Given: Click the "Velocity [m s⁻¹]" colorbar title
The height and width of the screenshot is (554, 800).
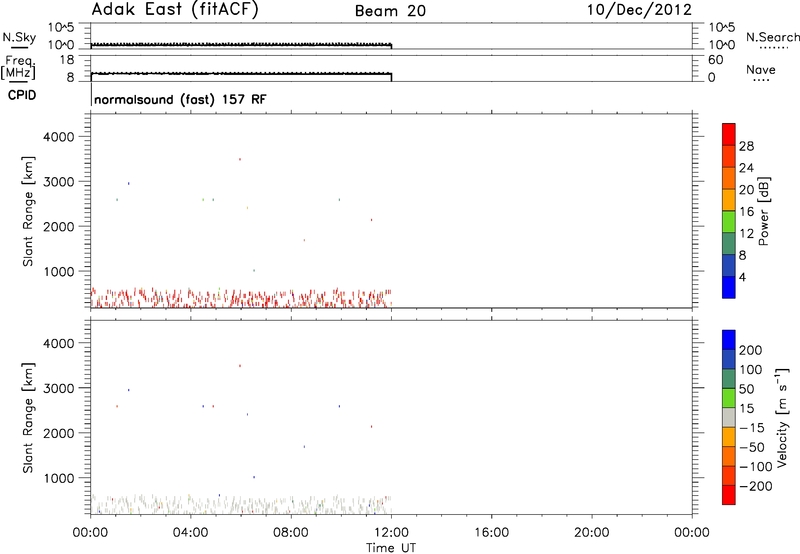Looking at the screenshot, I should pyautogui.click(x=782, y=418).
